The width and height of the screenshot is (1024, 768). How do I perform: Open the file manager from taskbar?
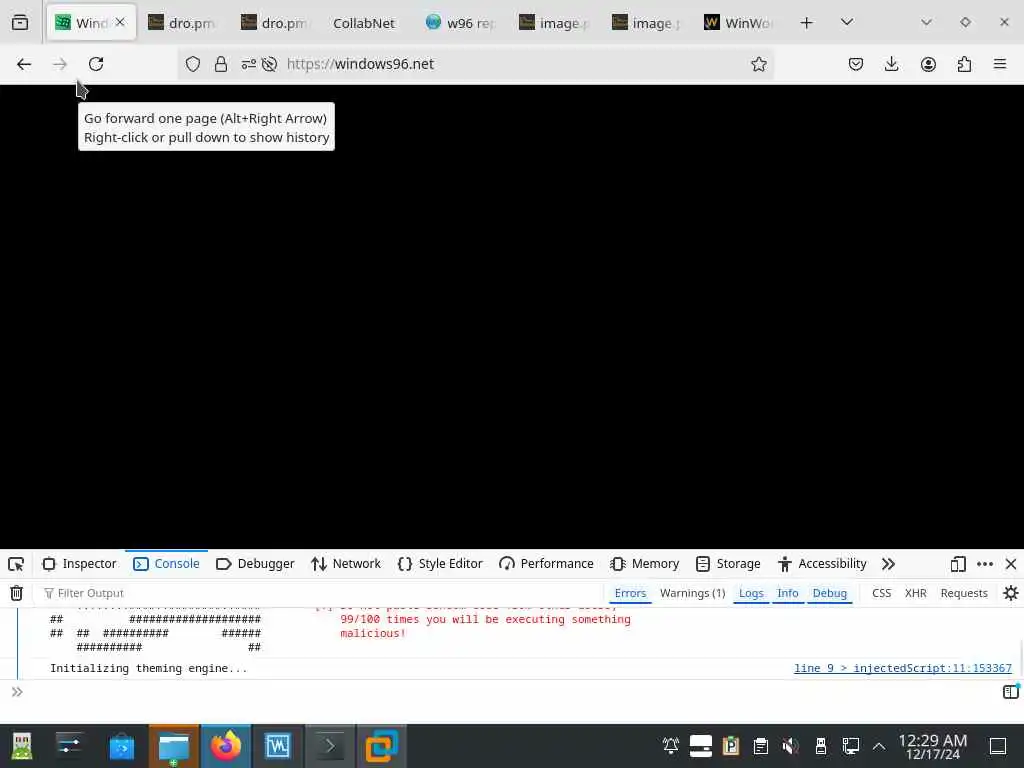[x=174, y=746]
